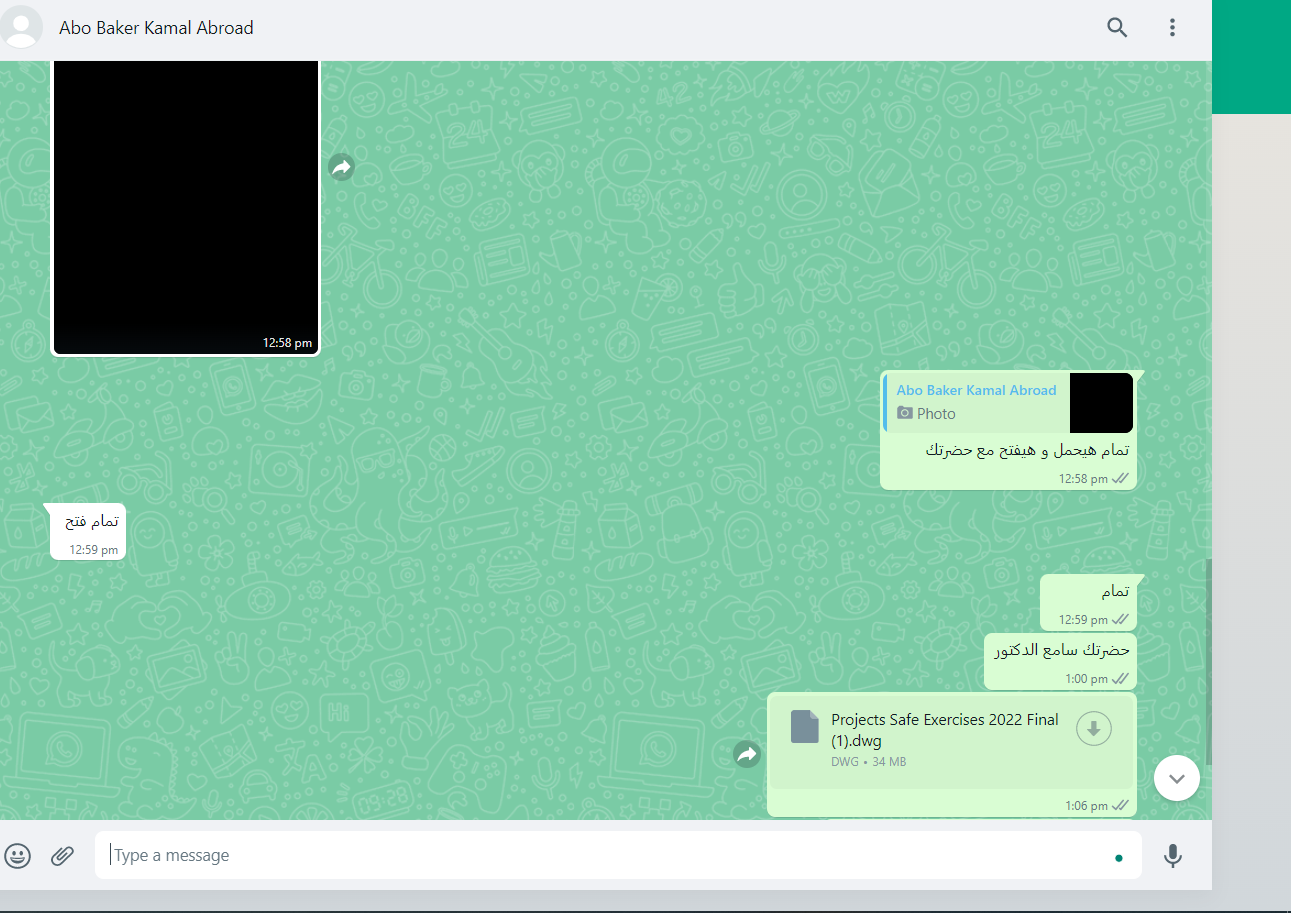Download the Projects Safe Exercises 2022 Final dwg
1291x913 pixels.
(x=1094, y=729)
